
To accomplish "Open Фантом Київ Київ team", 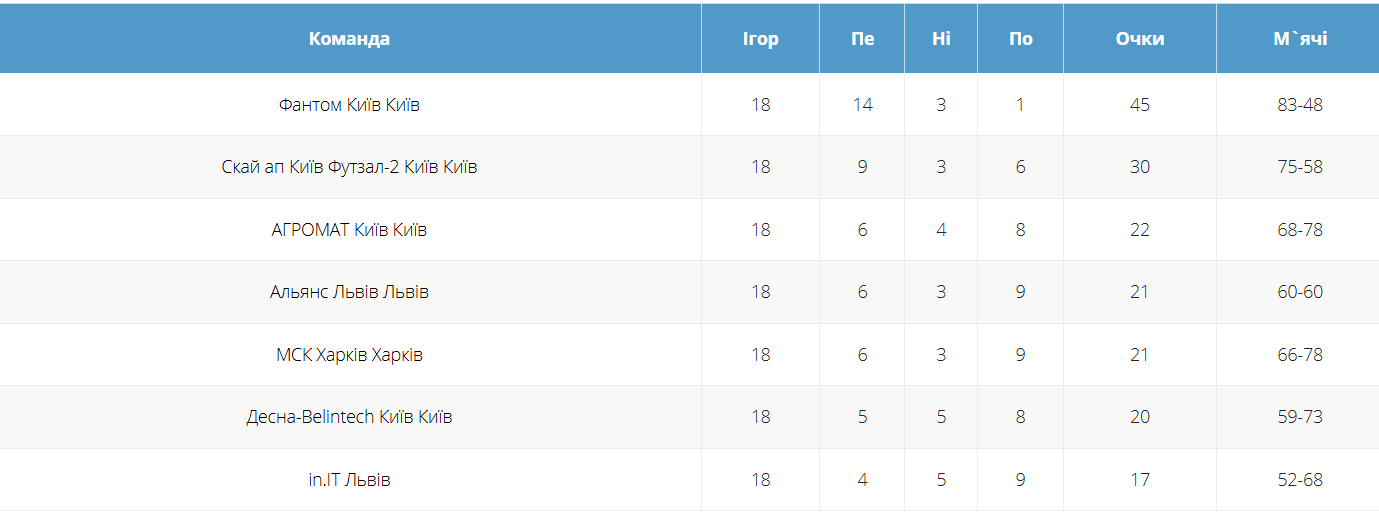I will (349, 105).
